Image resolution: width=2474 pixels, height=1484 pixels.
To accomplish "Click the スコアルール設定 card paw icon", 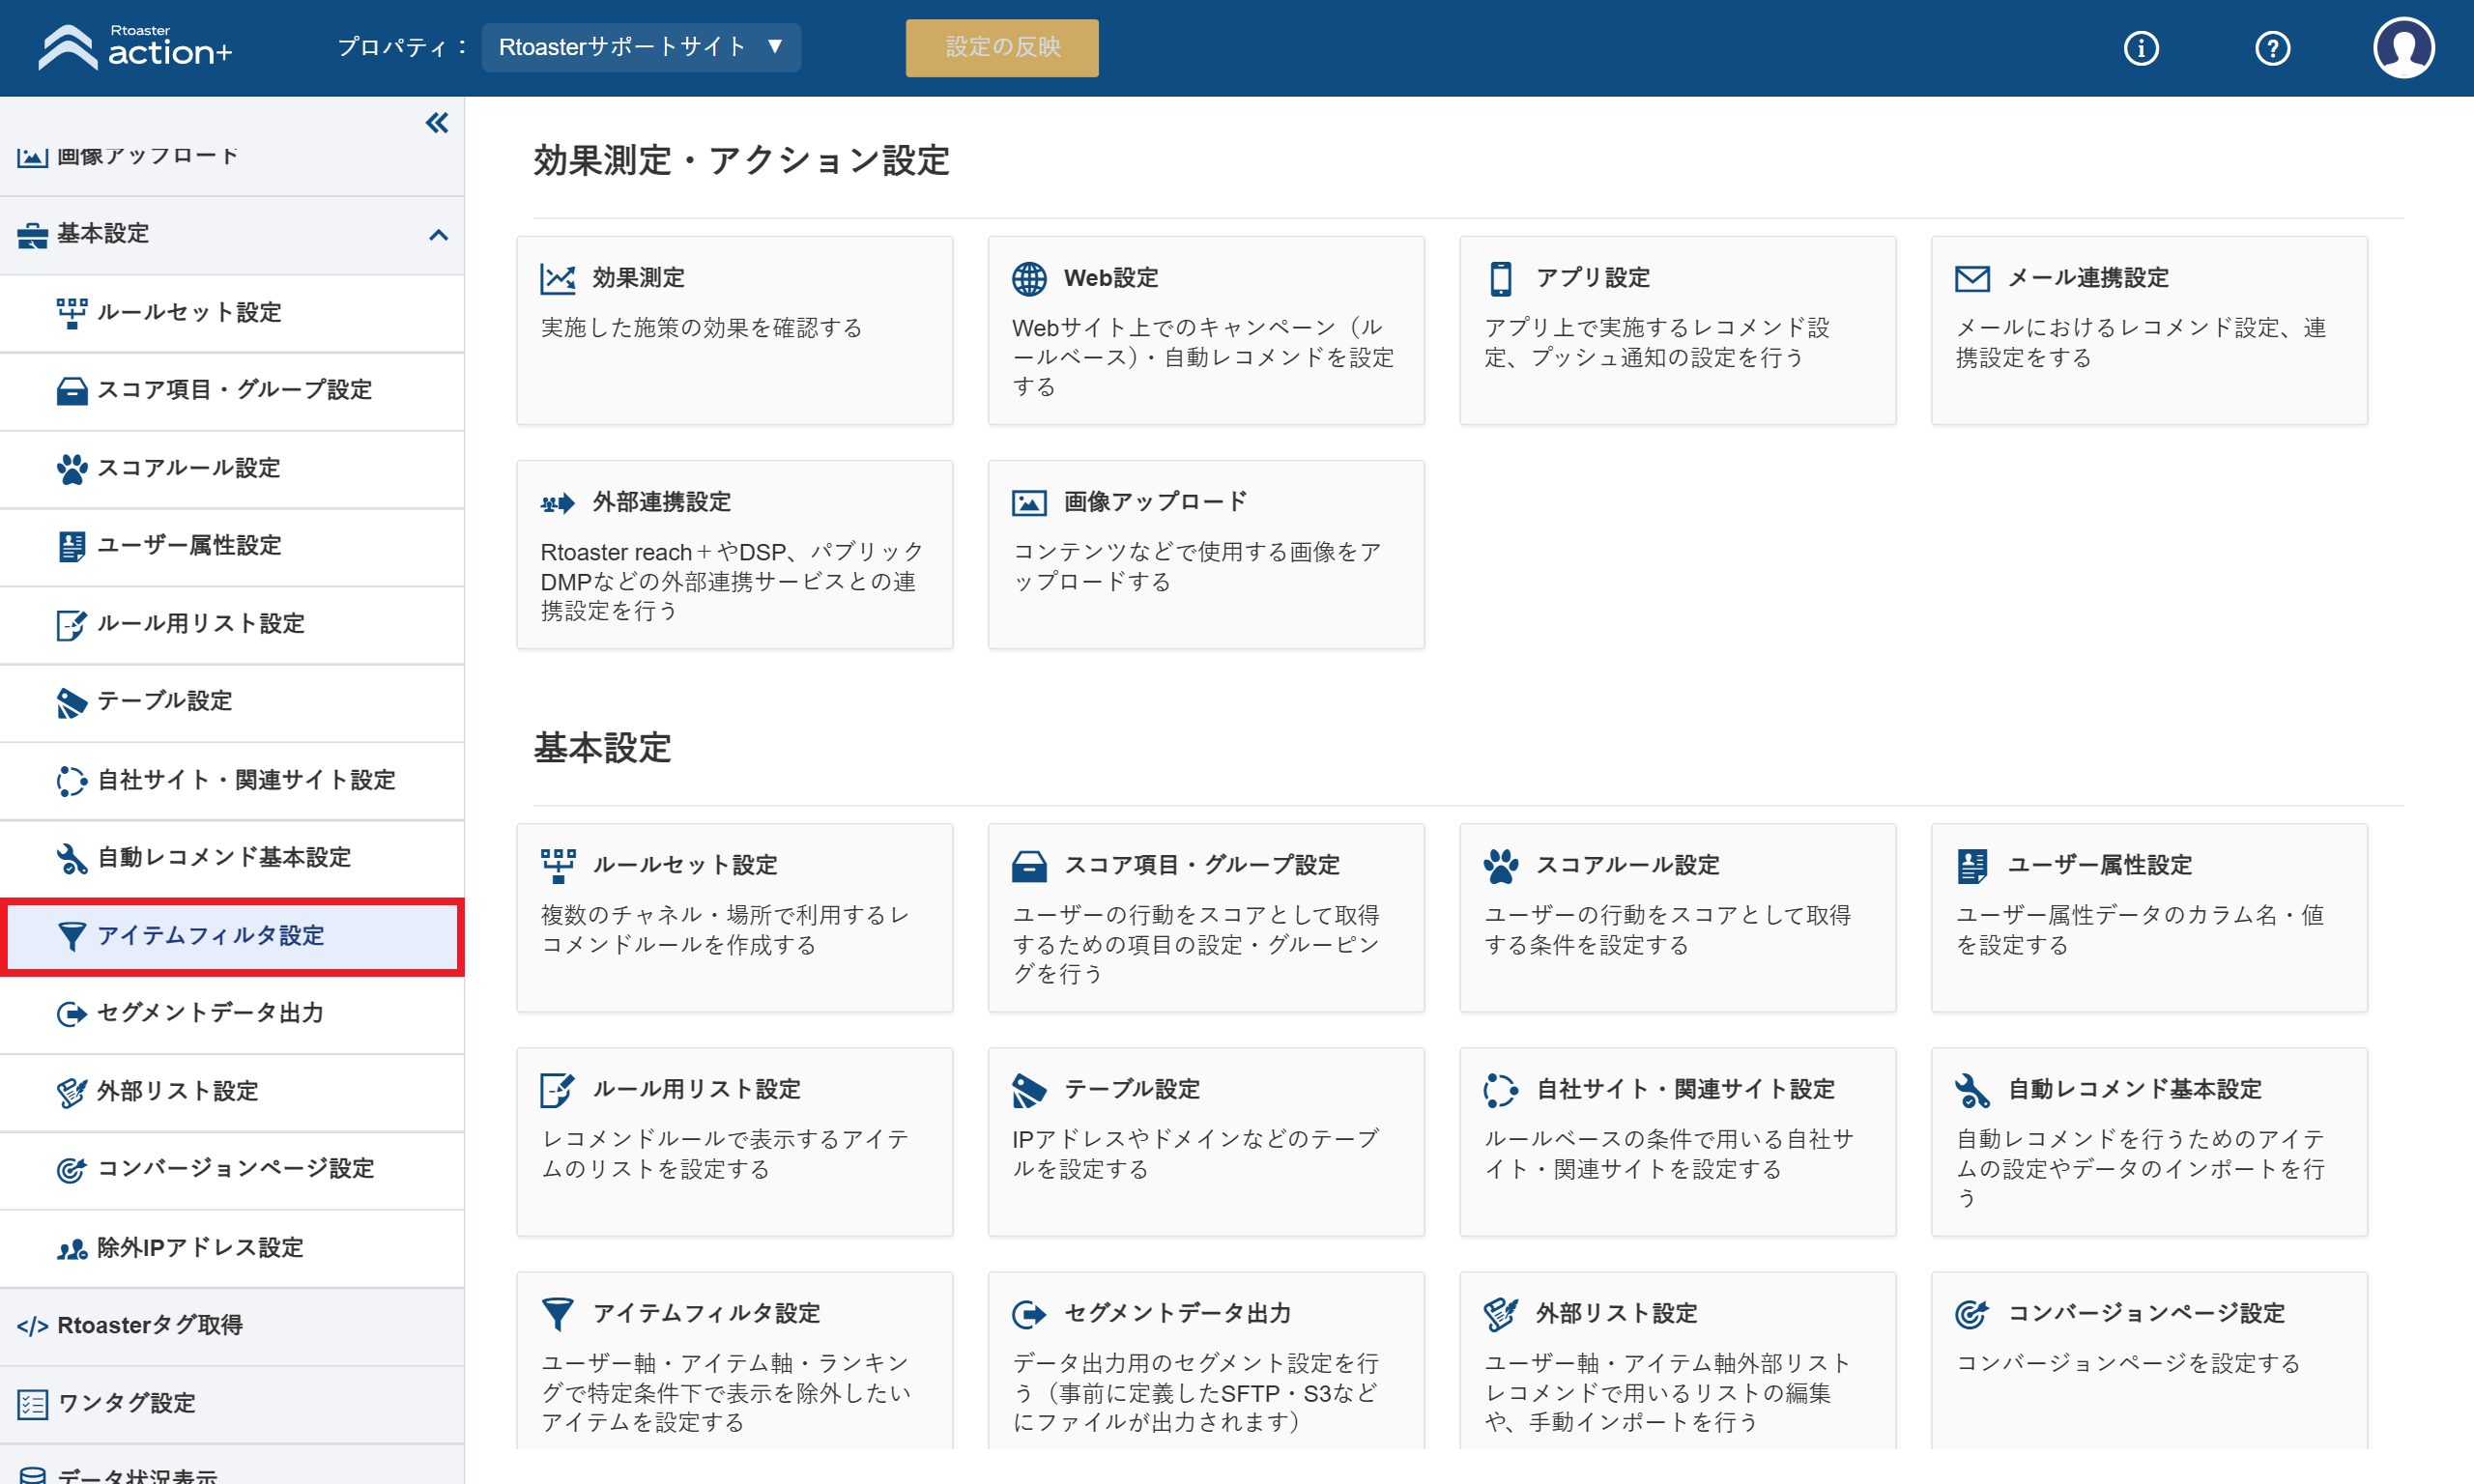I will pyautogui.click(x=1501, y=866).
